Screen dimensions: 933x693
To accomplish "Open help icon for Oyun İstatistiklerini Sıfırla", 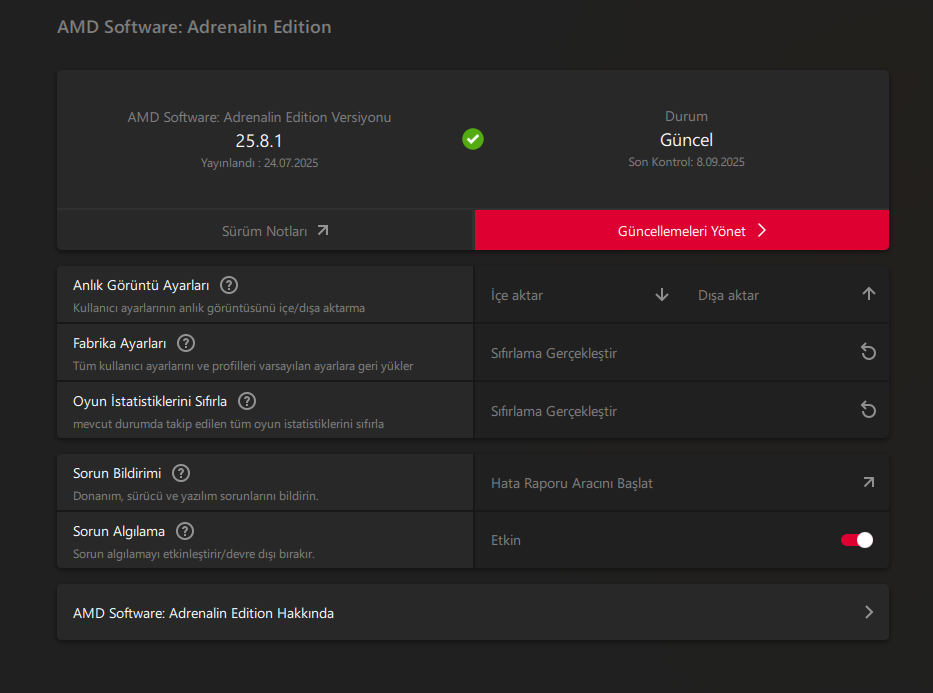I will pyautogui.click(x=247, y=401).
